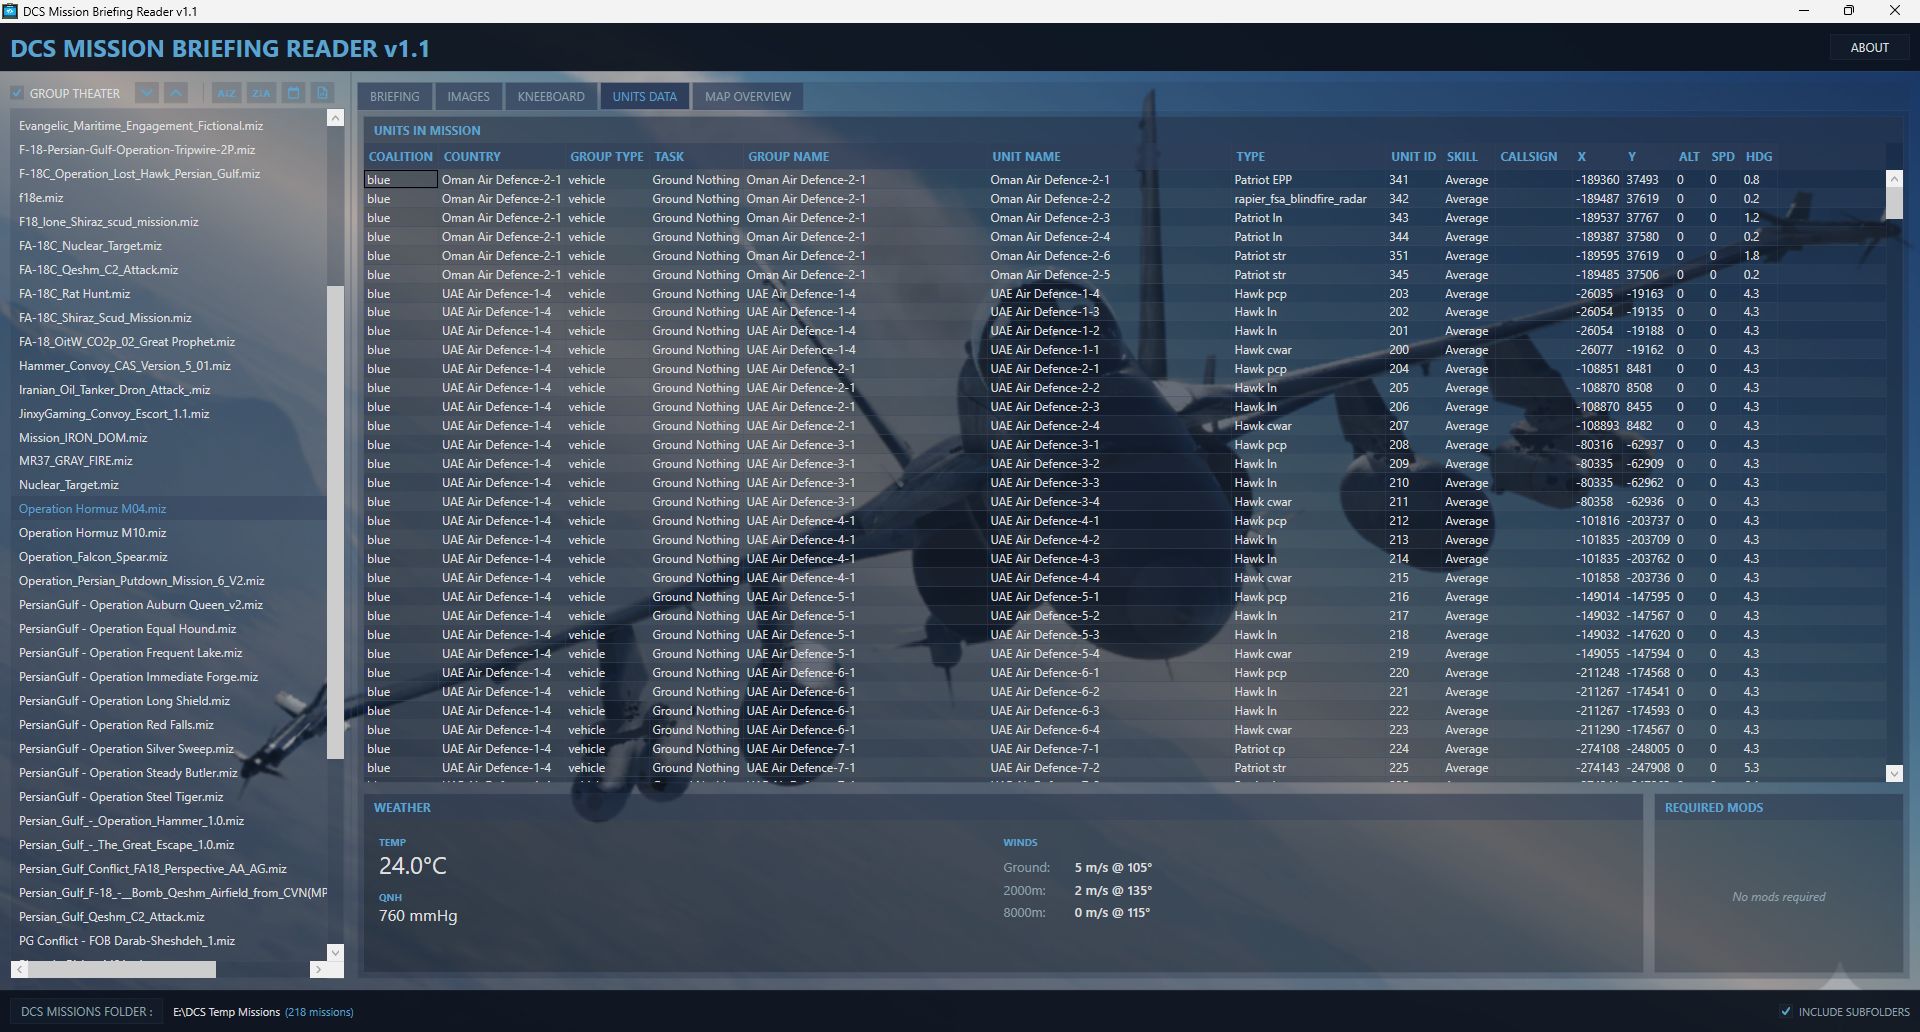The image size is (1920, 1032).
Task: Click mission list scroll up arrow
Action: click(x=335, y=119)
